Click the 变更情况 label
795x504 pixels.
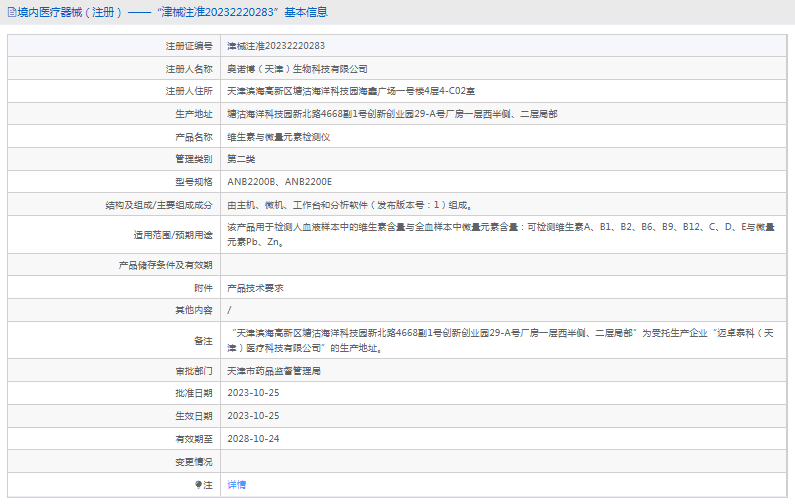[194, 462]
